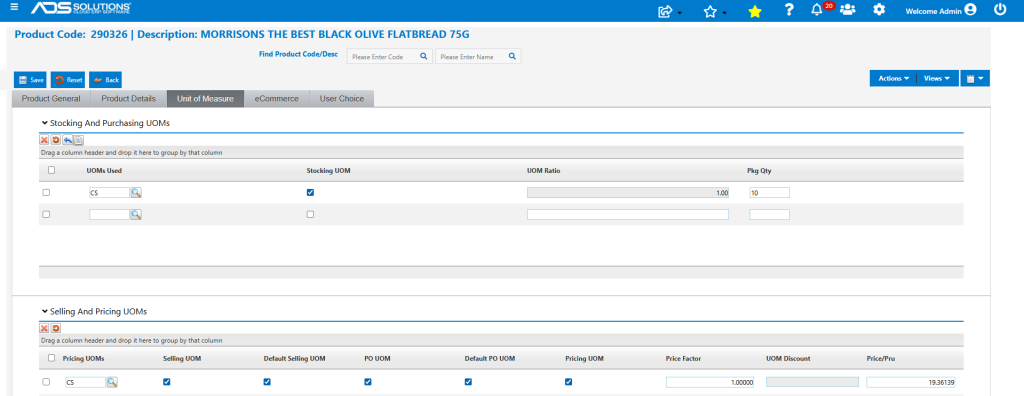
Task: Open the hamburger navigation menu
Action: click(x=14, y=7)
